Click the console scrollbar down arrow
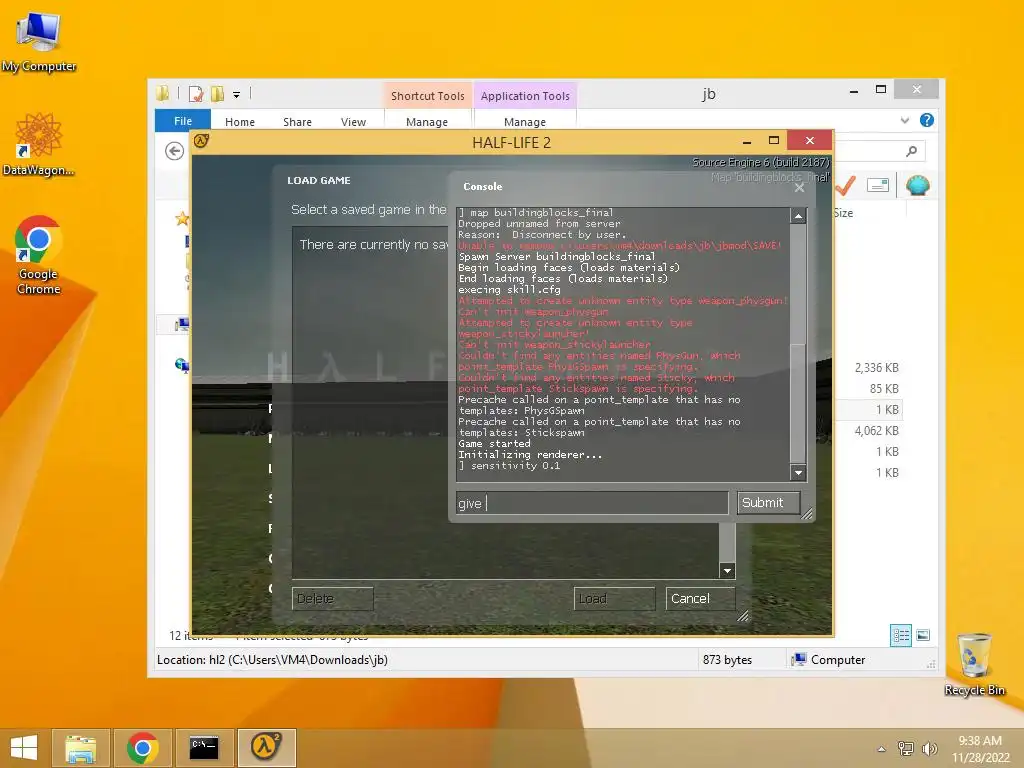The width and height of the screenshot is (1024, 768). click(x=798, y=472)
